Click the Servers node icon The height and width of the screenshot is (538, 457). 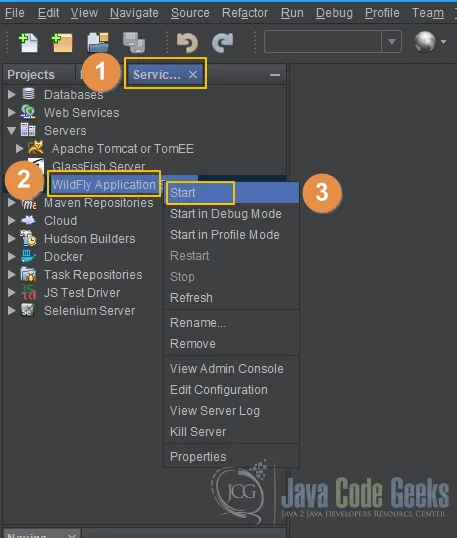click(x=28, y=130)
